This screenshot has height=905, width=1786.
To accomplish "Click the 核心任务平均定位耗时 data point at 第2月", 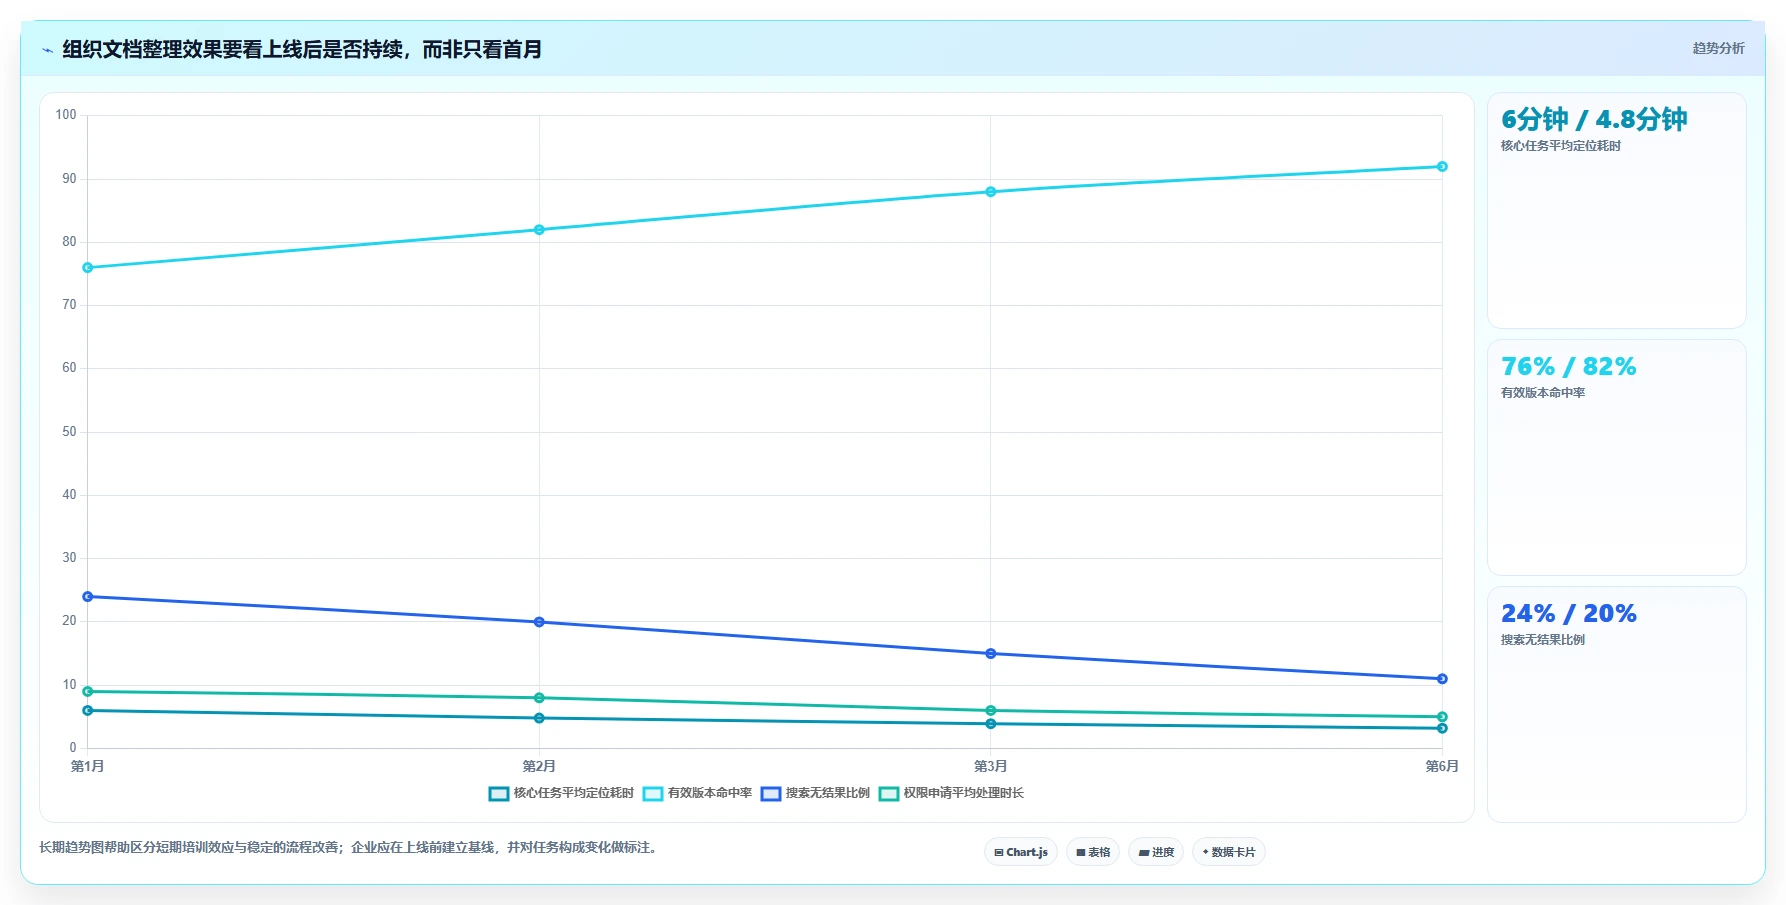I will point(539,718).
